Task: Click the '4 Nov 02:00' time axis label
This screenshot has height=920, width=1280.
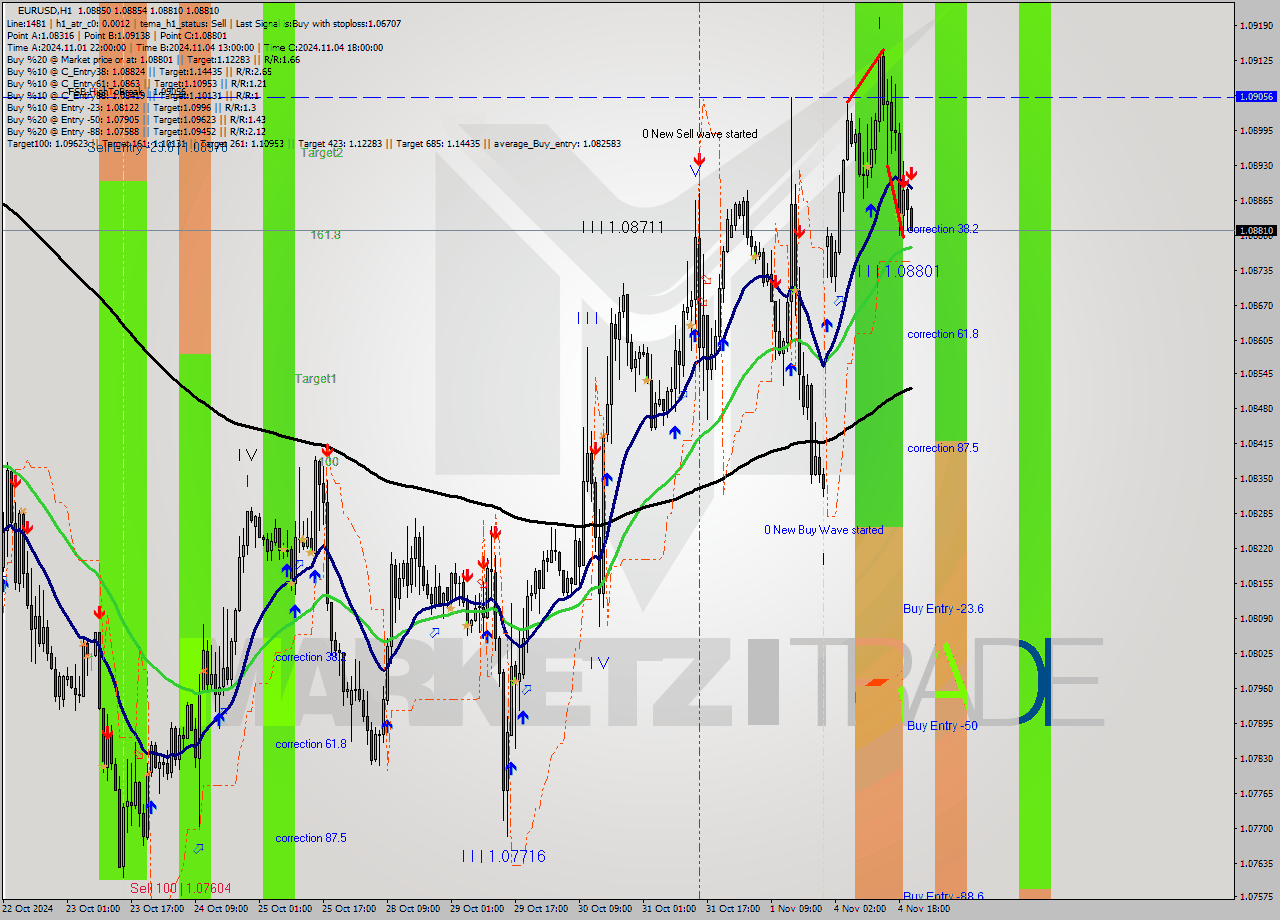Action: click(x=859, y=909)
